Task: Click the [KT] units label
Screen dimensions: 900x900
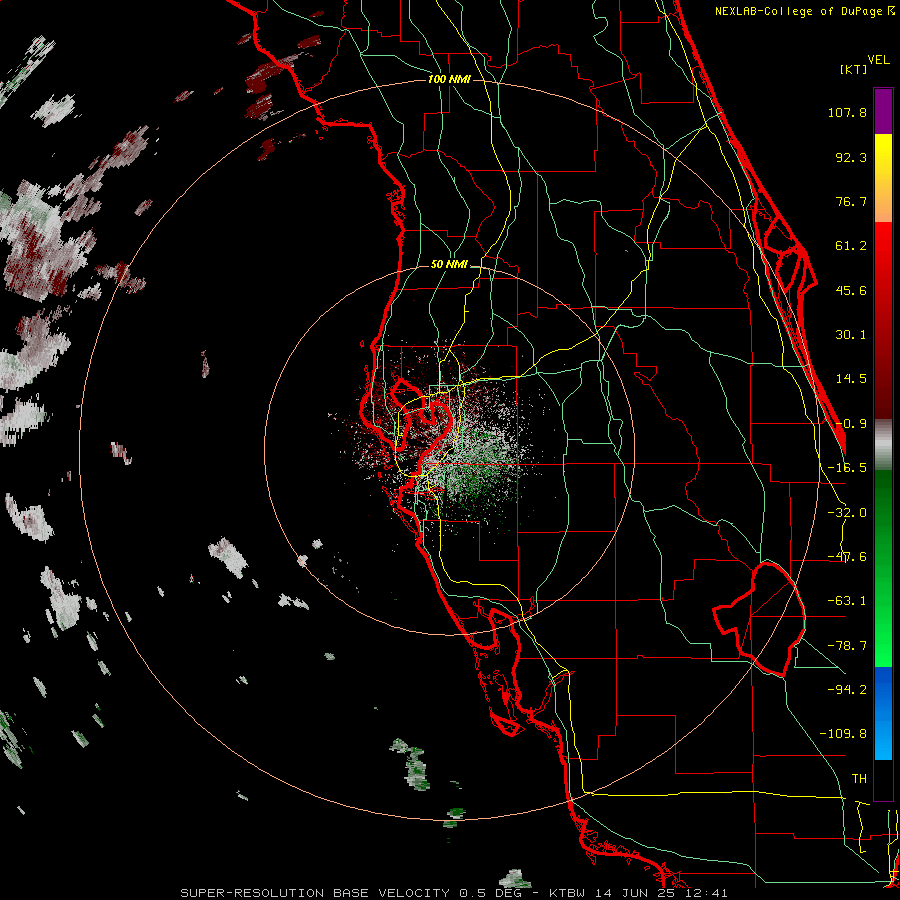Action: click(854, 69)
